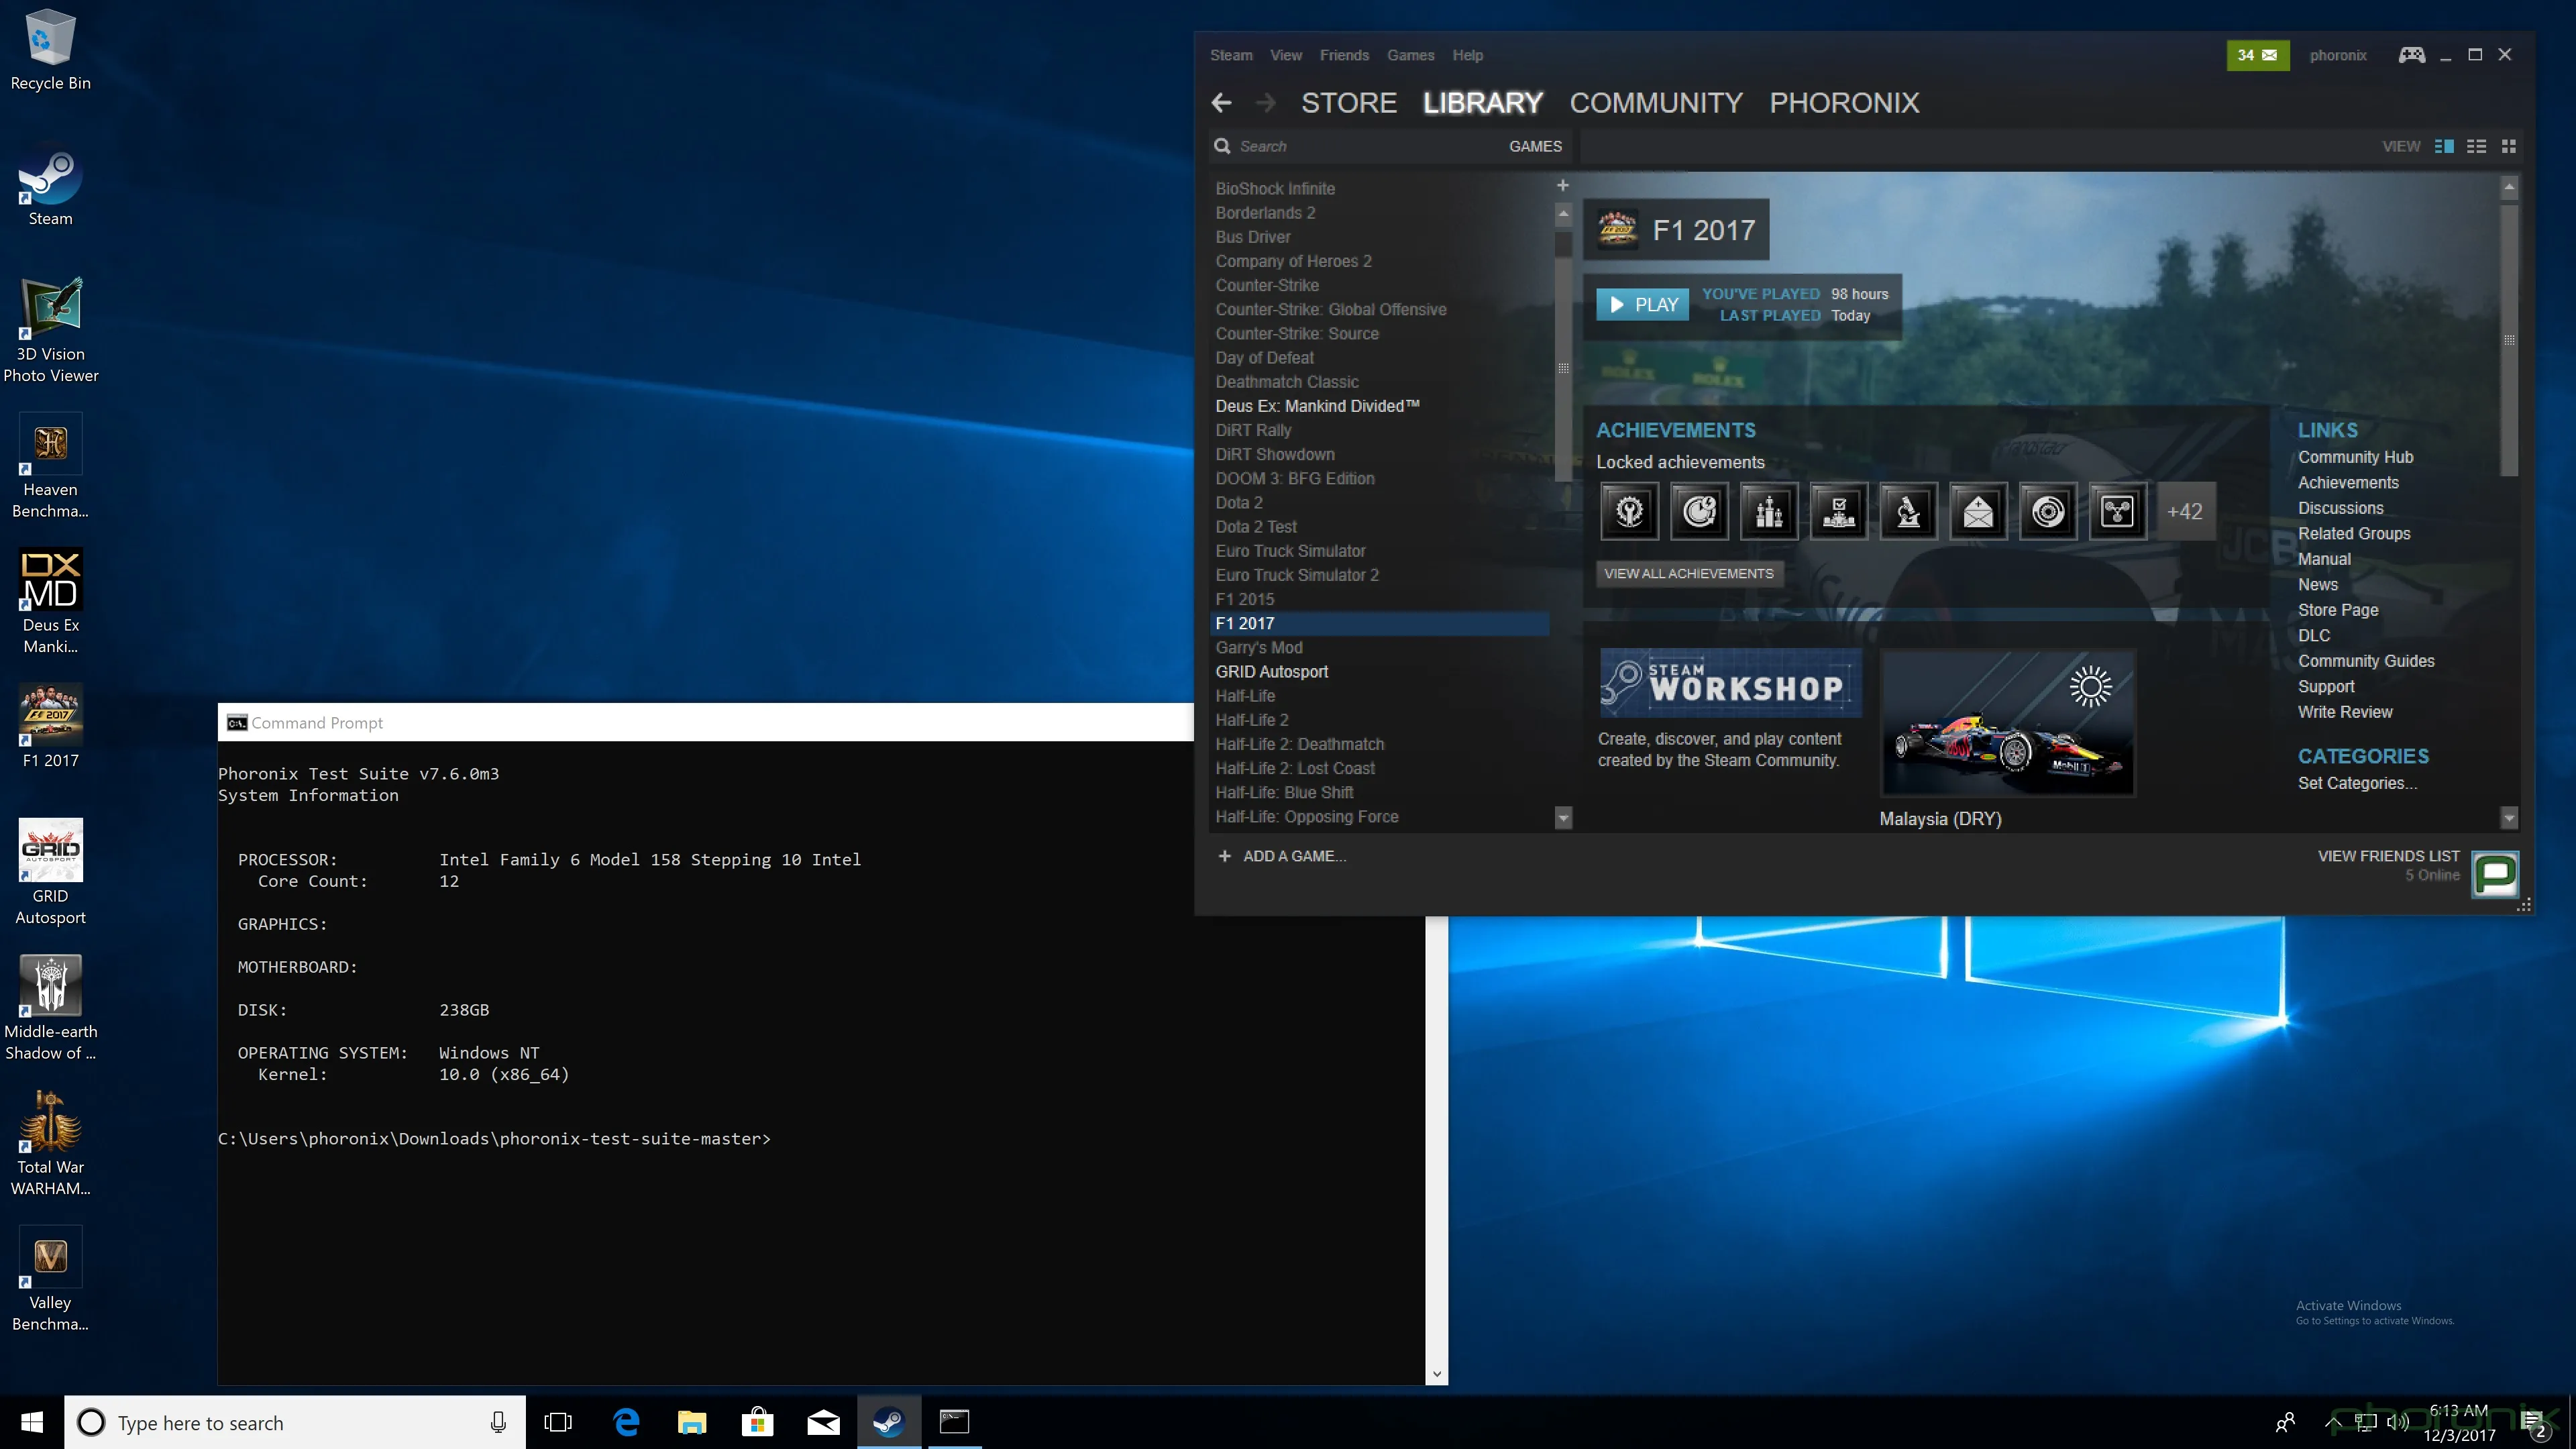Expand the VIEW FRIENDS LIST section
This screenshot has height=1449, width=2576.
click(x=2387, y=855)
